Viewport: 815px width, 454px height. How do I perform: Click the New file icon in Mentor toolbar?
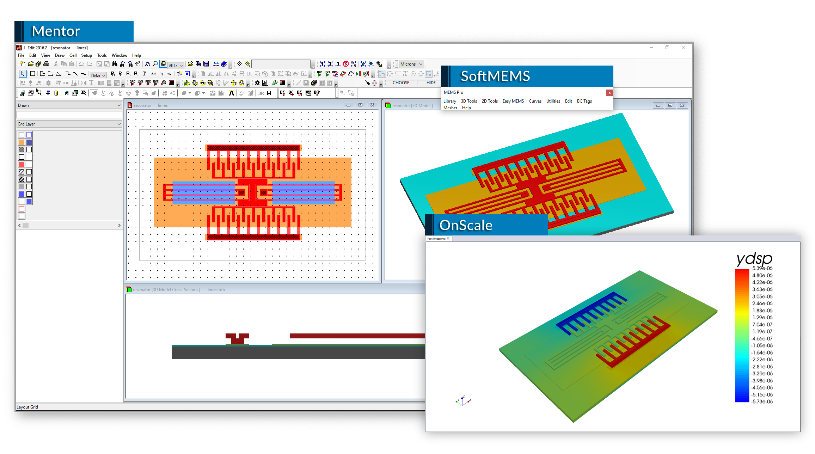(22, 64)
